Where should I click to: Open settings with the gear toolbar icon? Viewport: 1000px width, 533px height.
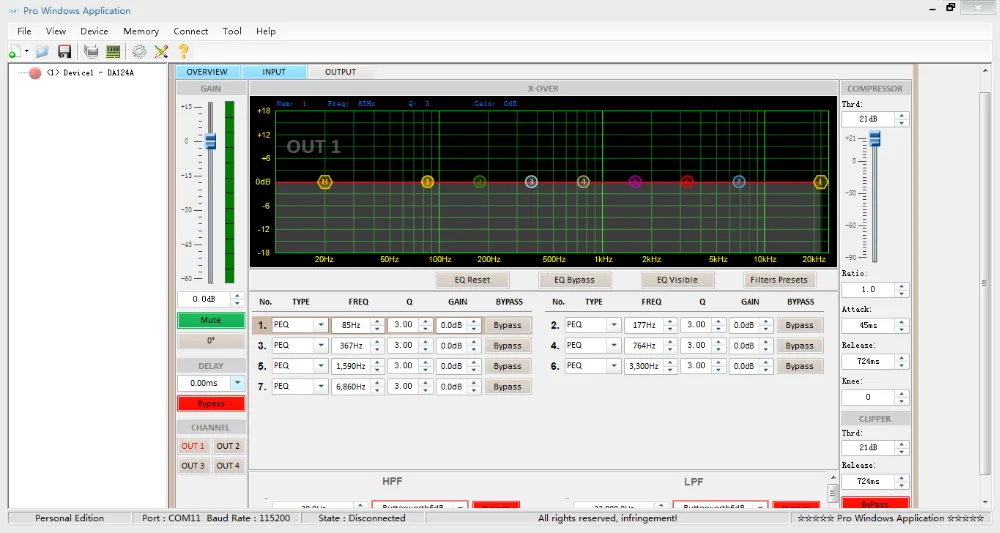(x=138, y=52)
